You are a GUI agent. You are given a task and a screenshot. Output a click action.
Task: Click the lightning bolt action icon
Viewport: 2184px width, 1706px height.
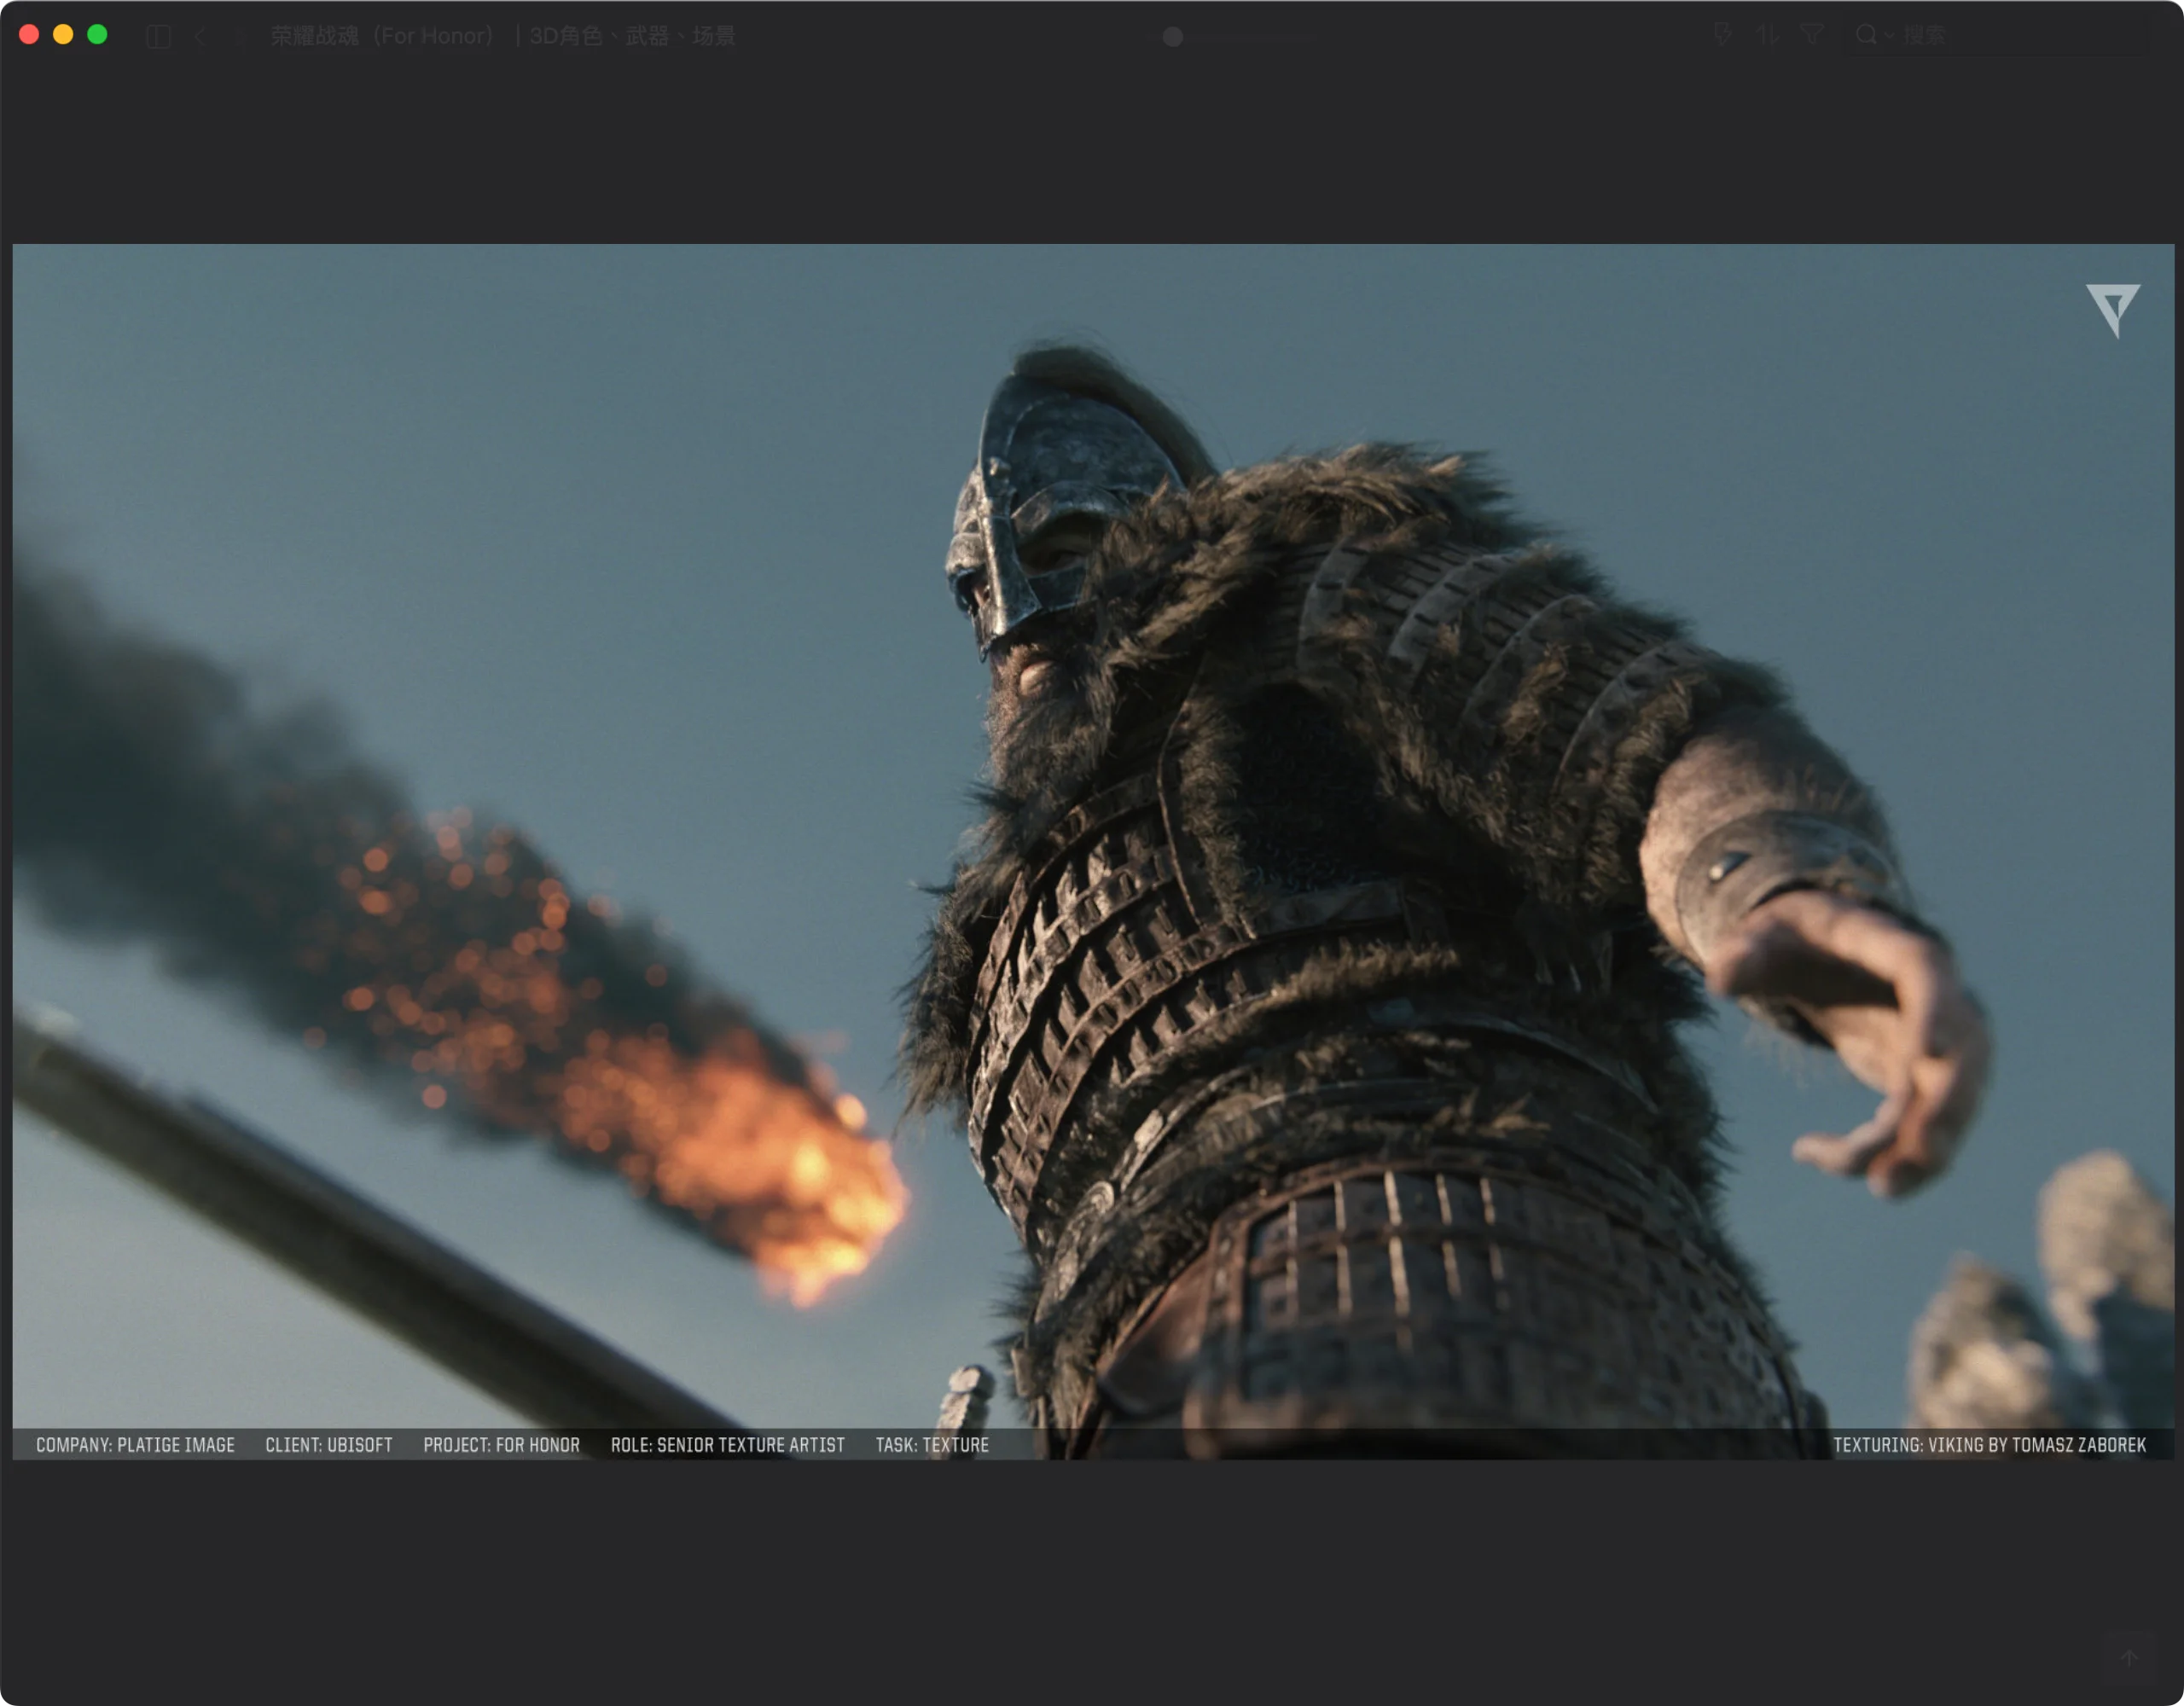tap(1723, 35)
